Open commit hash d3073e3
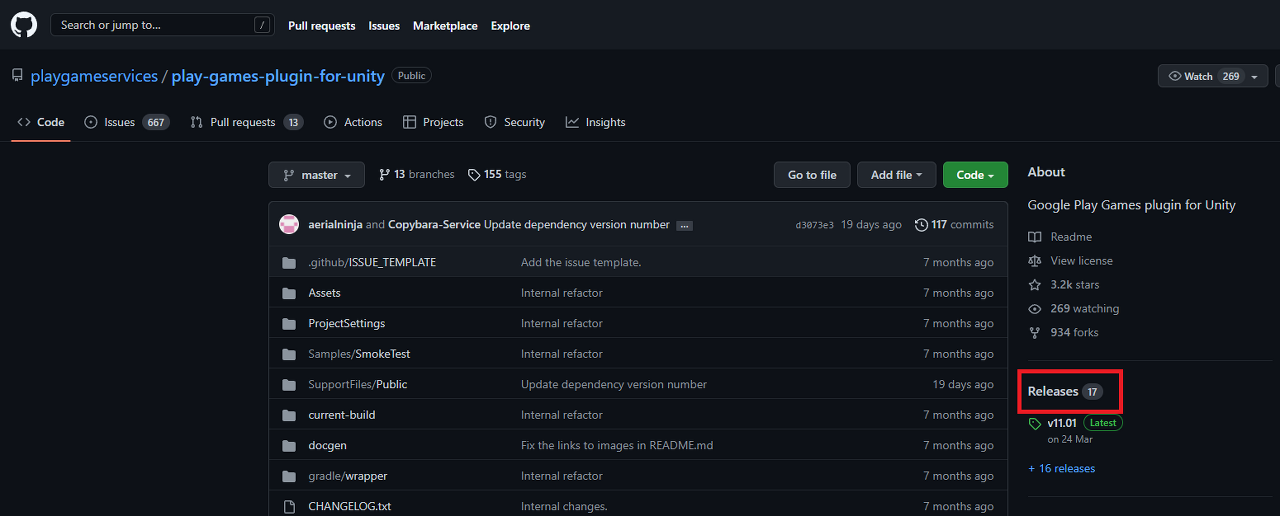 coord(814,225)
